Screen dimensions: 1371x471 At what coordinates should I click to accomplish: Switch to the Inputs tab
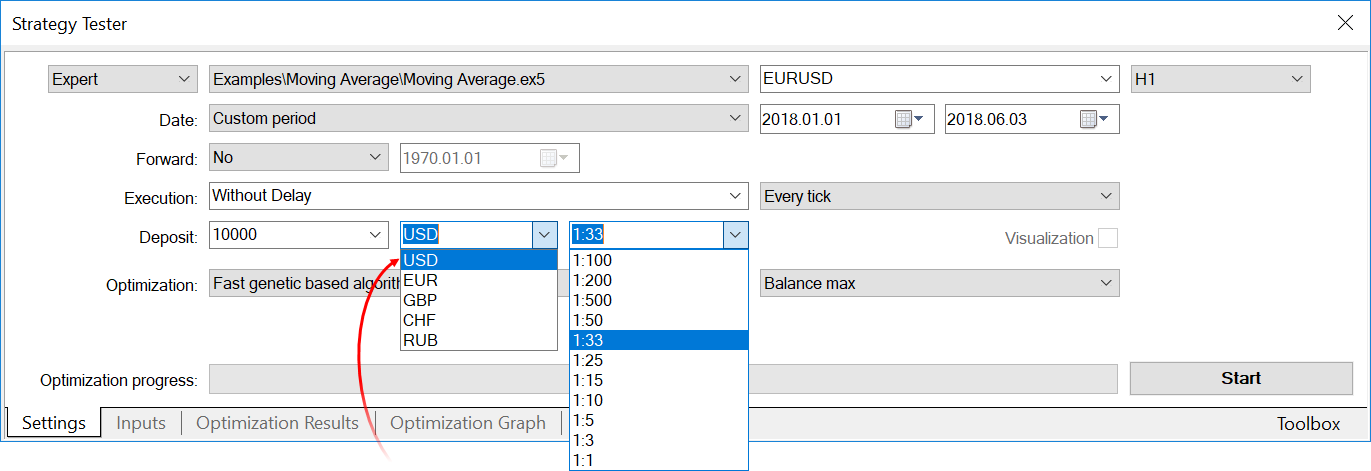(x=141, y=423)
